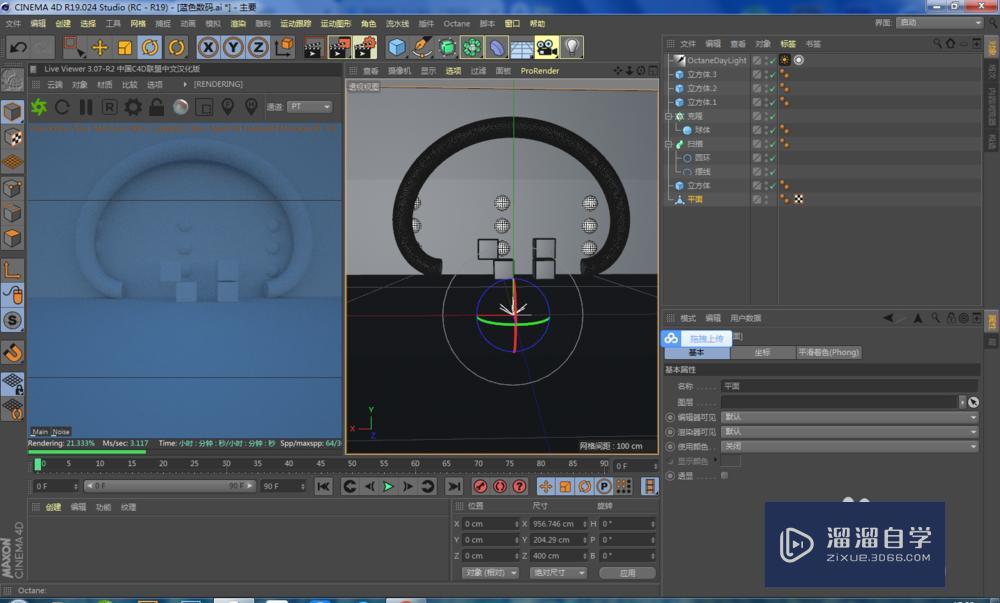Open the 渲染器可见 dropdown
The image size is (1000, 603).
849,432
